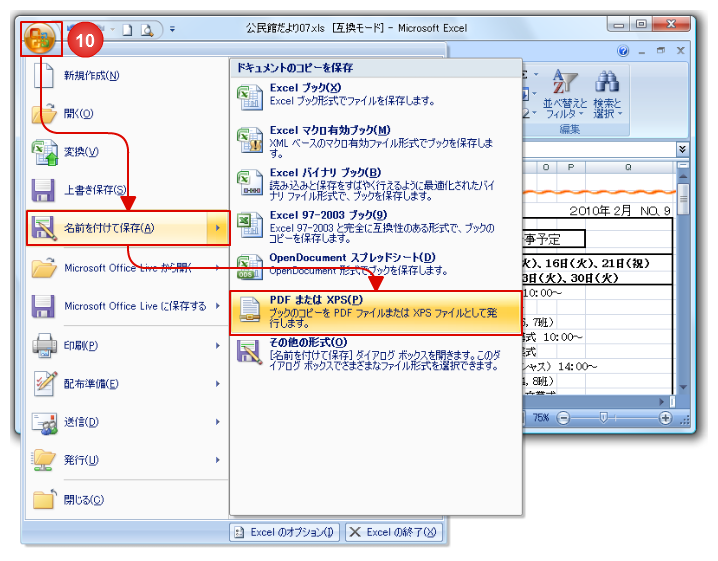Click the Print Preview quick access icon
This screenshot has height=561, width=718.
click(x=147, y=31)
